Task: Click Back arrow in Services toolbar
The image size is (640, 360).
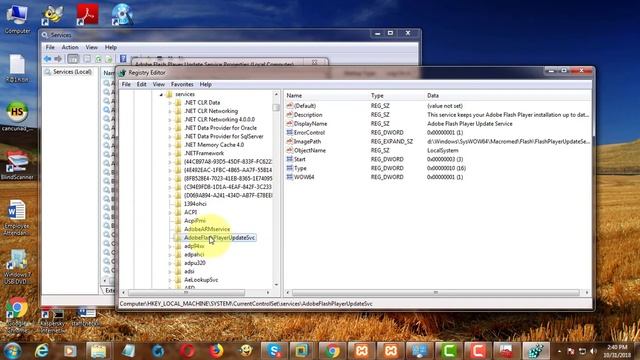Action: pos(47,59)
